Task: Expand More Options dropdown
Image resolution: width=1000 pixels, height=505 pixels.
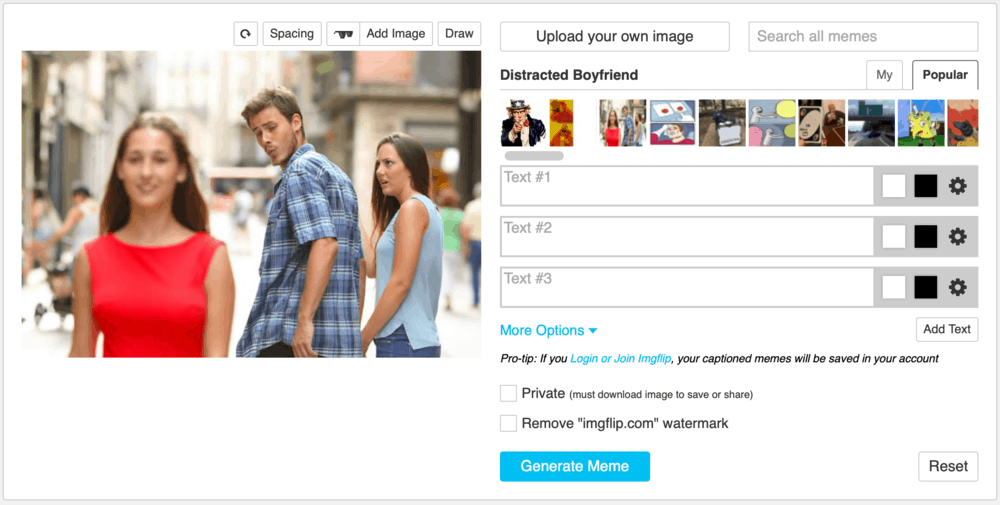Action: [548, 330]
